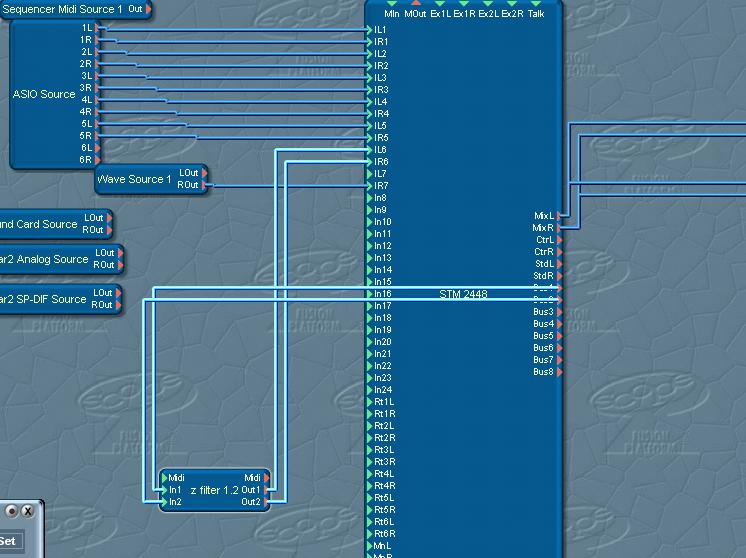746x558 pixels.
Task: Select the LOut port of Analog Source
Action: pos(120,253)
